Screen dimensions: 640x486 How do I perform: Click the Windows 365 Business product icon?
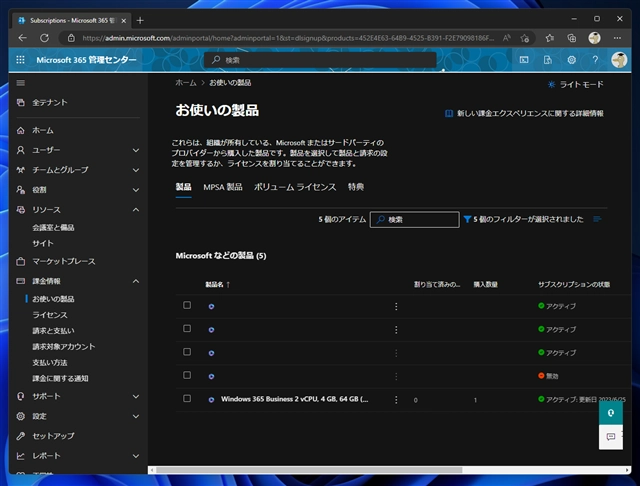pyautogui.click(x=211, y=400)
